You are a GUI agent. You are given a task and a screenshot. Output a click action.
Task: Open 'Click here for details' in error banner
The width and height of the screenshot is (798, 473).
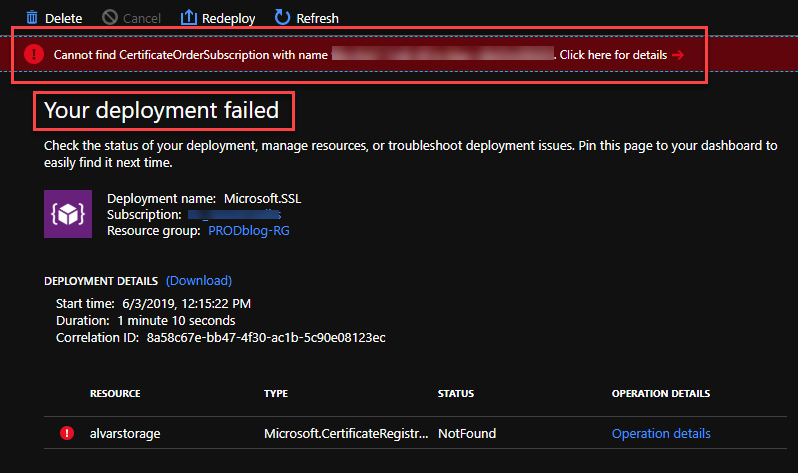(613, 55)
